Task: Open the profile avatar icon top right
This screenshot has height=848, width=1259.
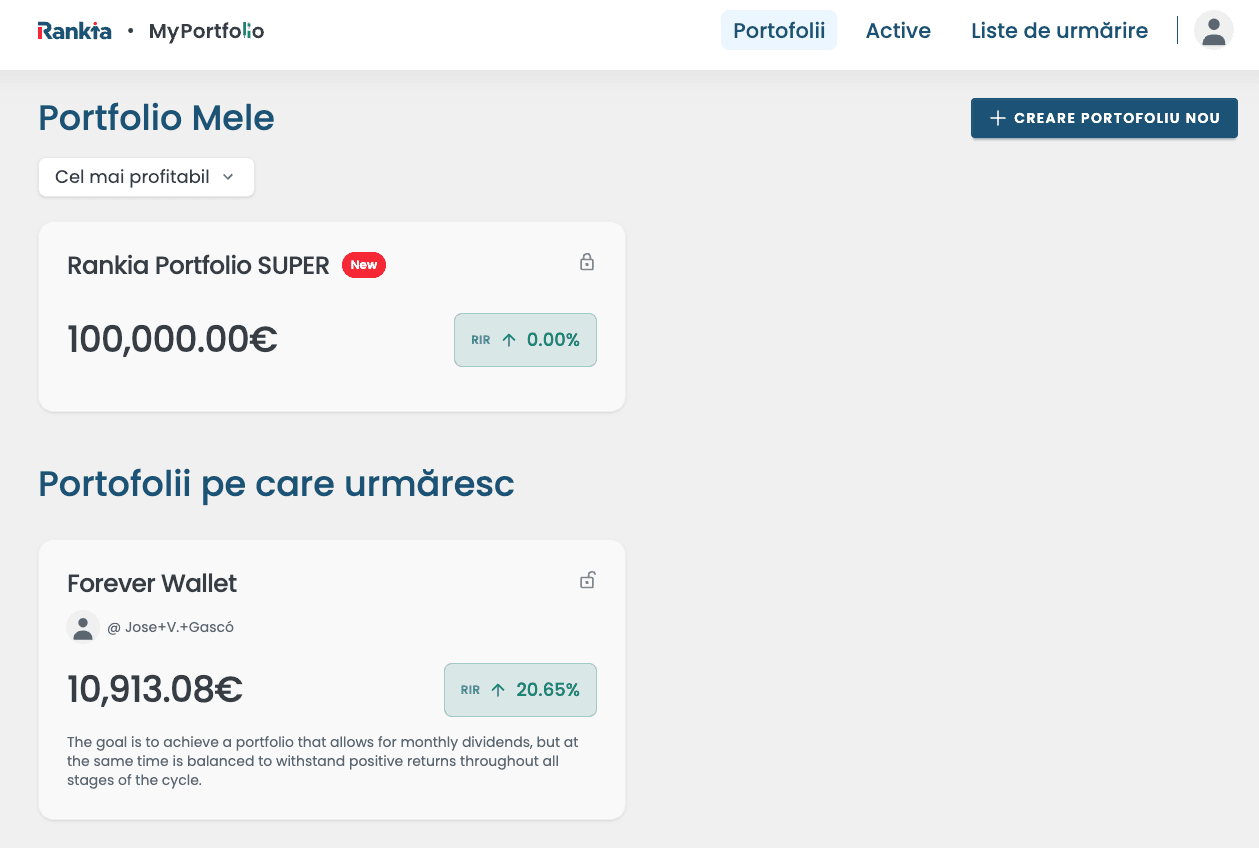Action: click(1213, 30)
